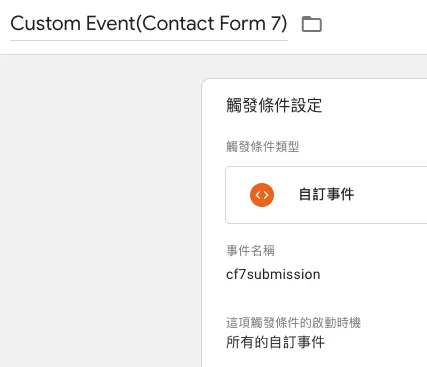
Task: Click the underline beneath the trigger name
Action: [x=149, y=41]
